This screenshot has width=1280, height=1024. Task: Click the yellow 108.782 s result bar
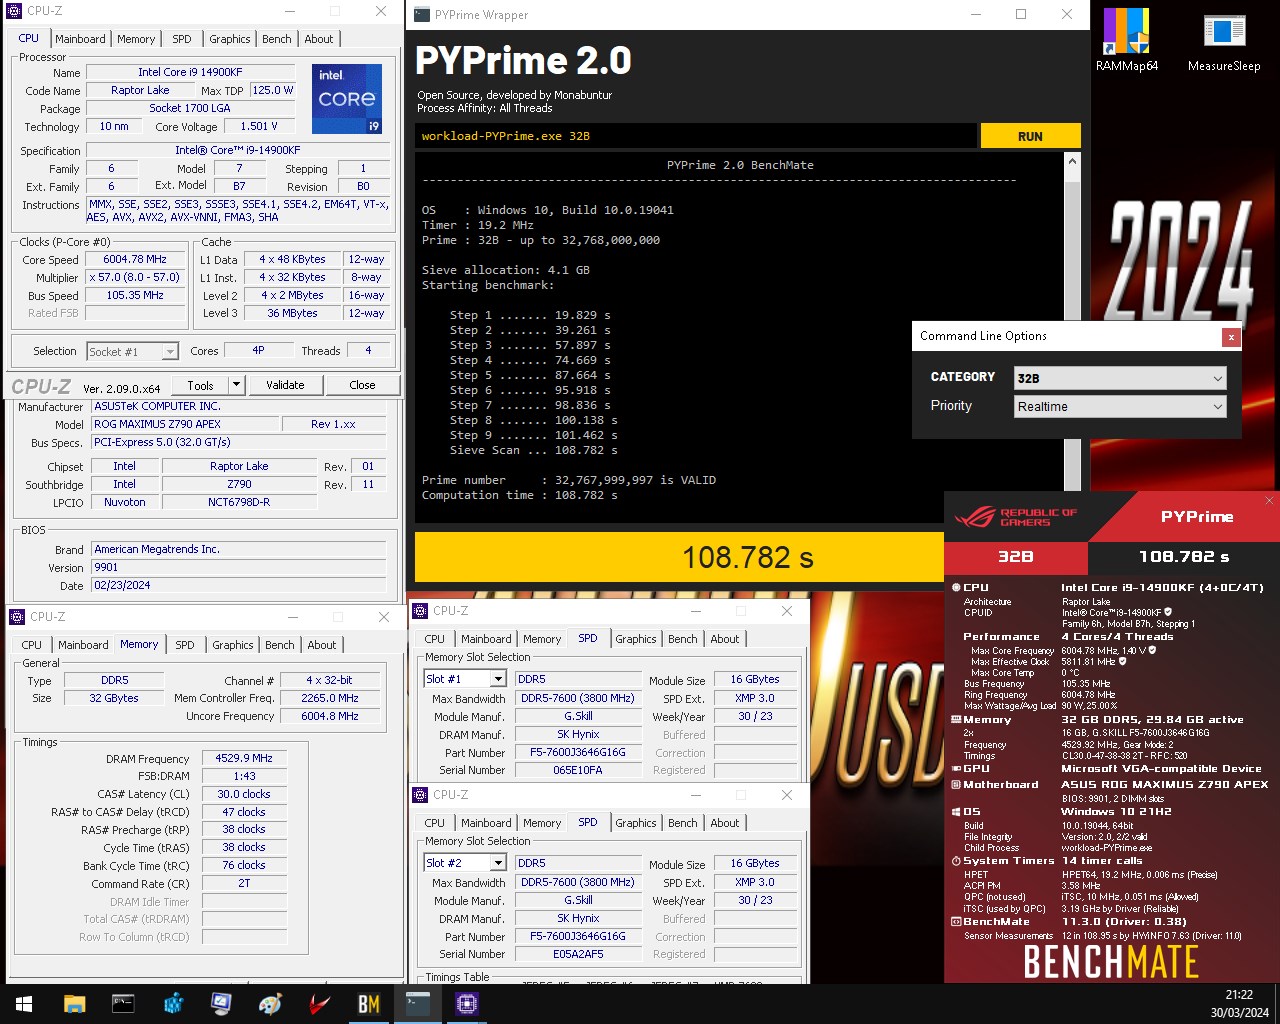pos(679,557)
